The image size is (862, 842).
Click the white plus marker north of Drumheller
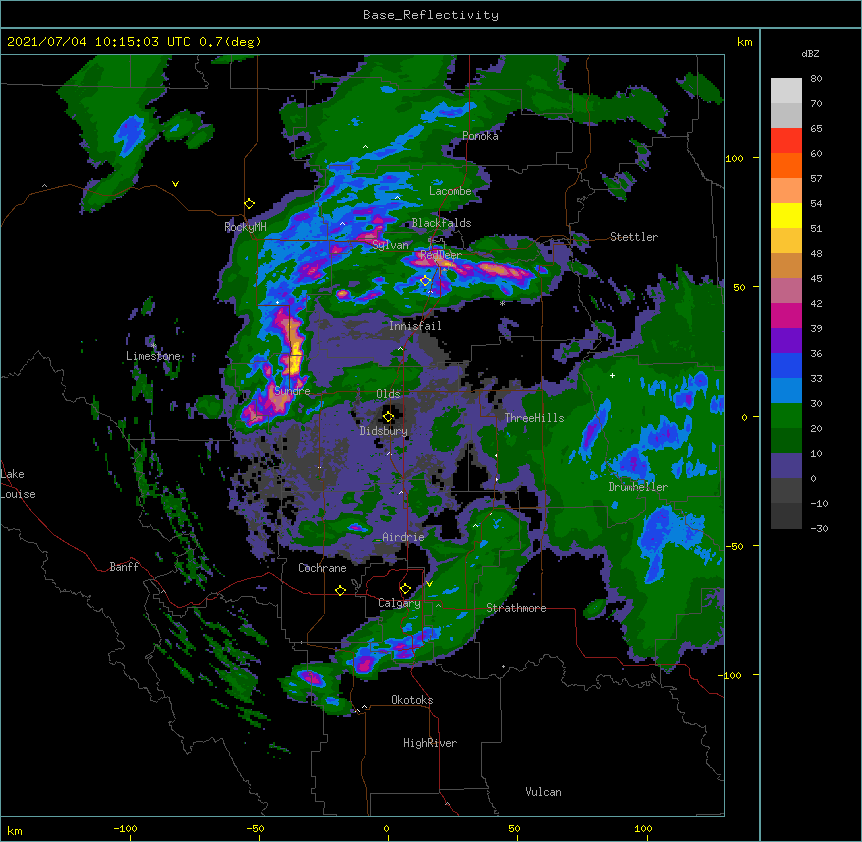pos(612,375)
